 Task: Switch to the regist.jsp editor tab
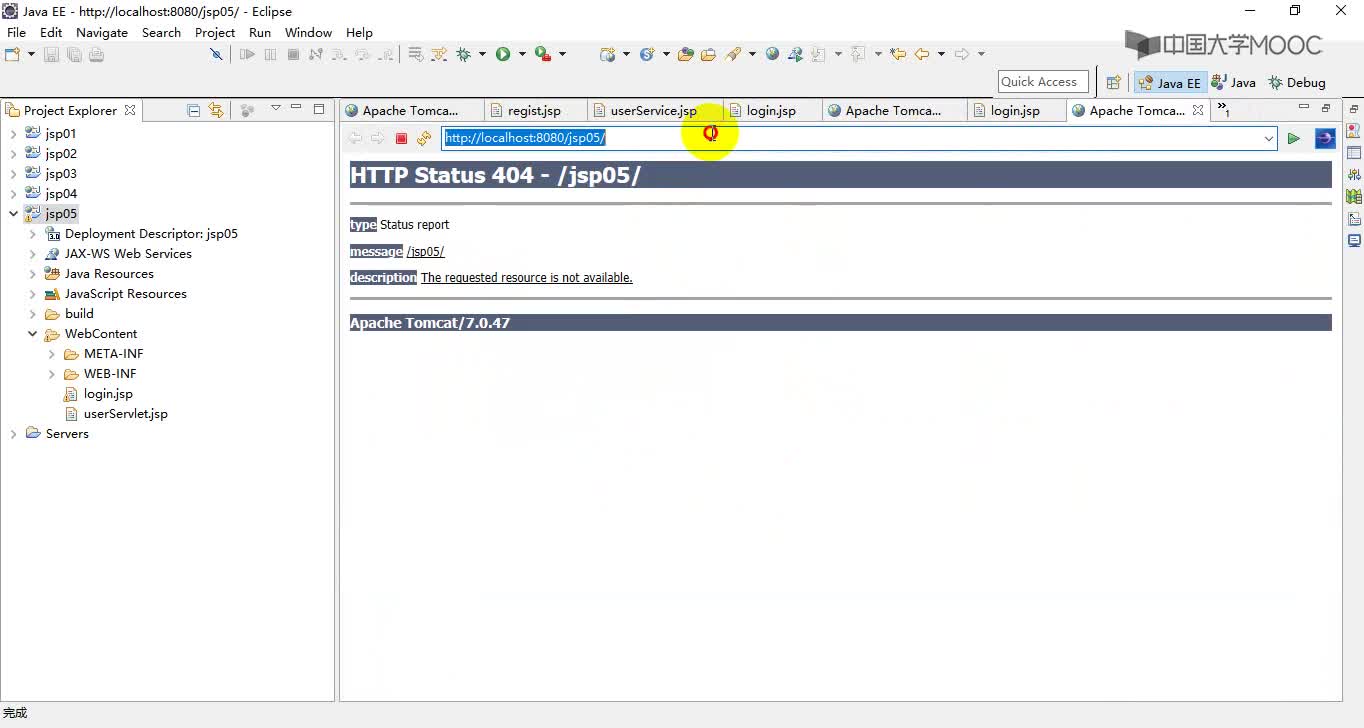click(534, 110)
